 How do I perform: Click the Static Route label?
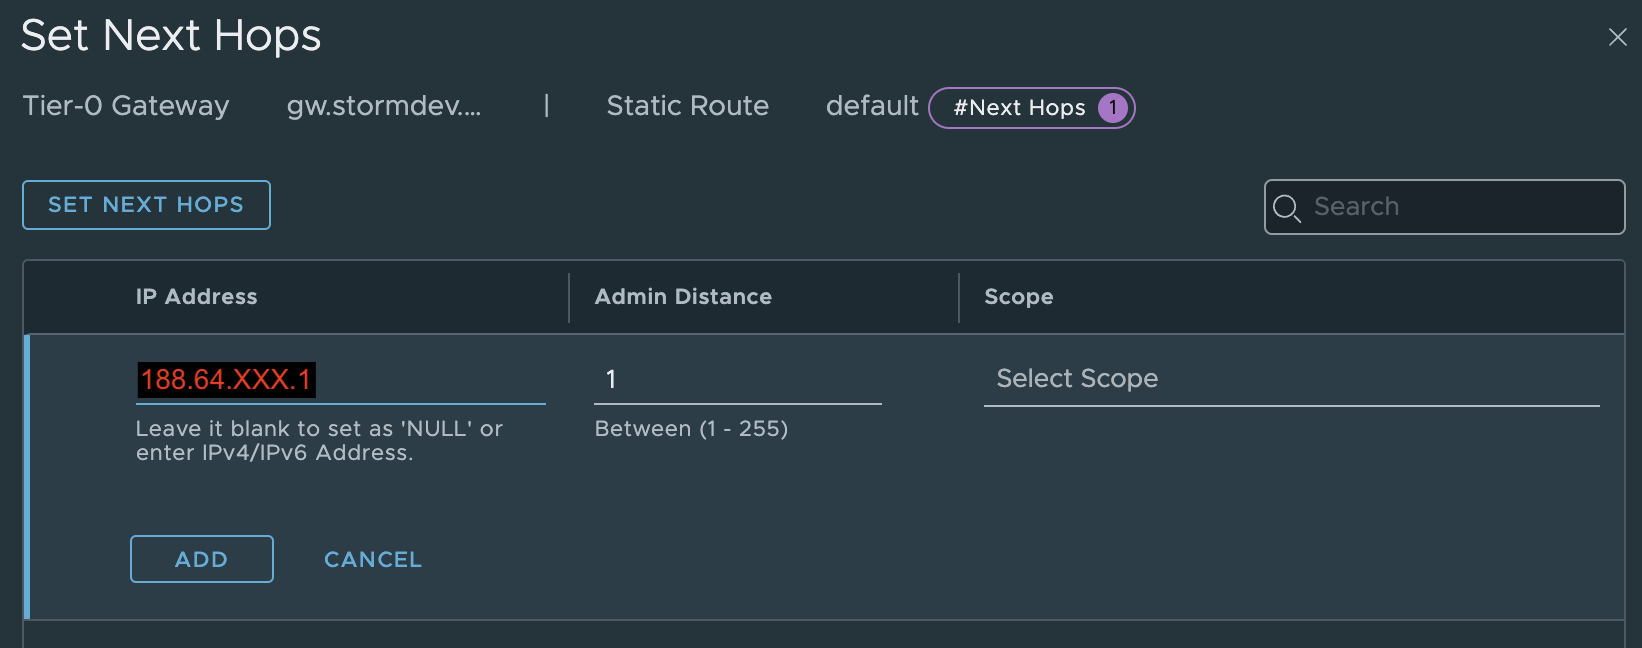coord(687,106)
